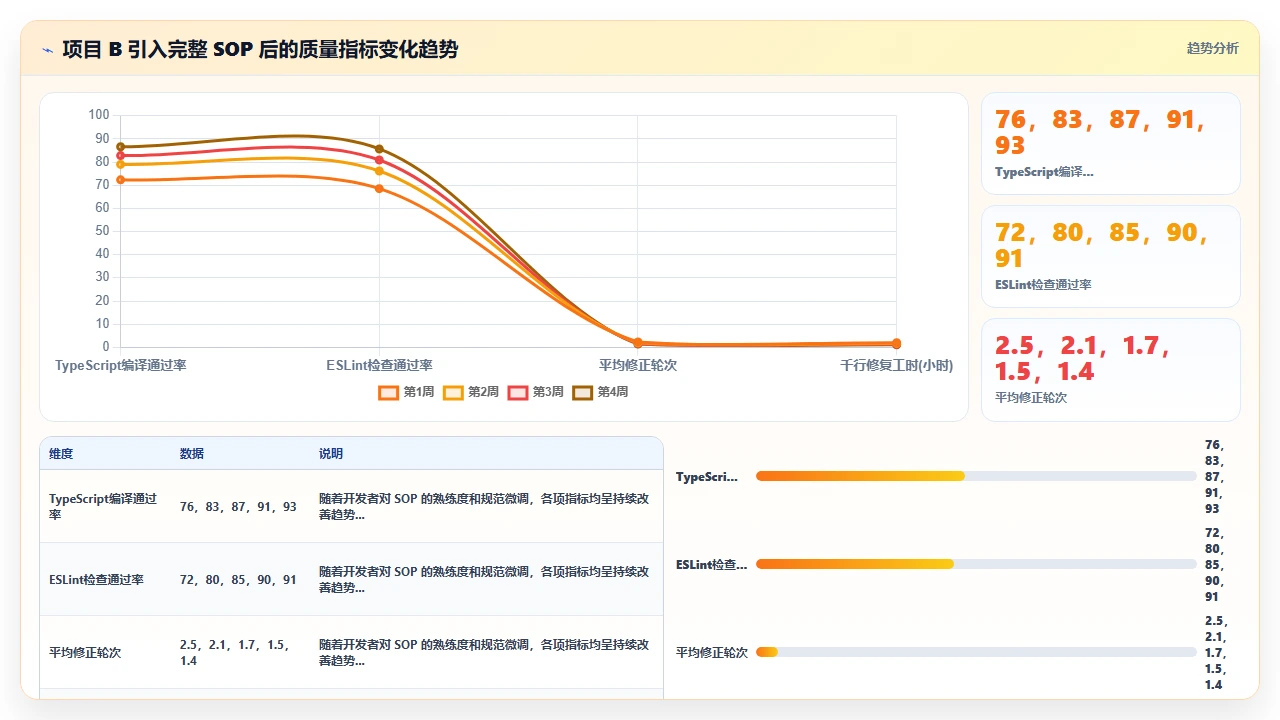
Task: Toggle the 第1周 series in the chart legend
Action: click(x=406, y=392)
